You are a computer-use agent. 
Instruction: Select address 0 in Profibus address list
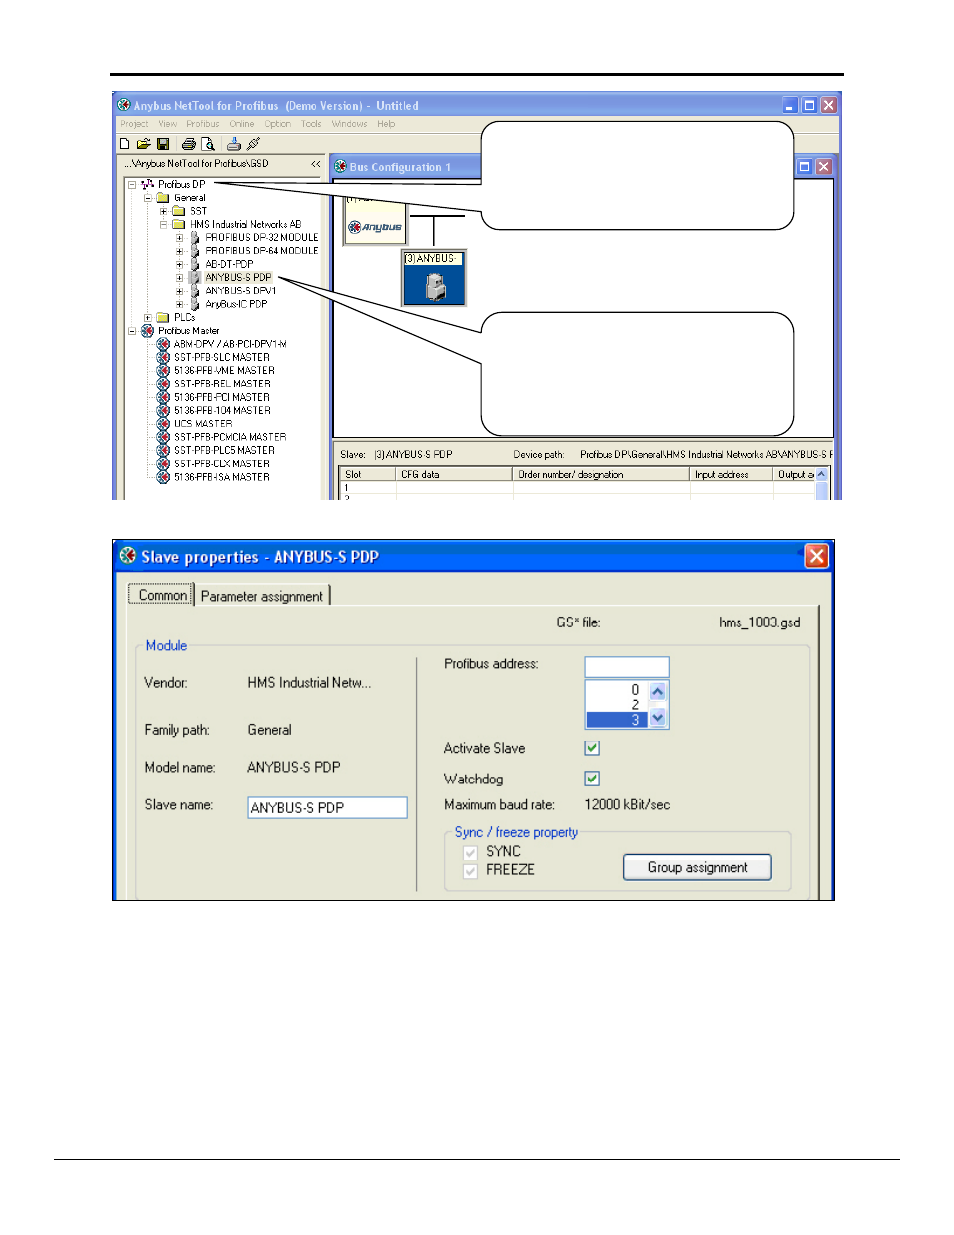(x=618, y=690)
